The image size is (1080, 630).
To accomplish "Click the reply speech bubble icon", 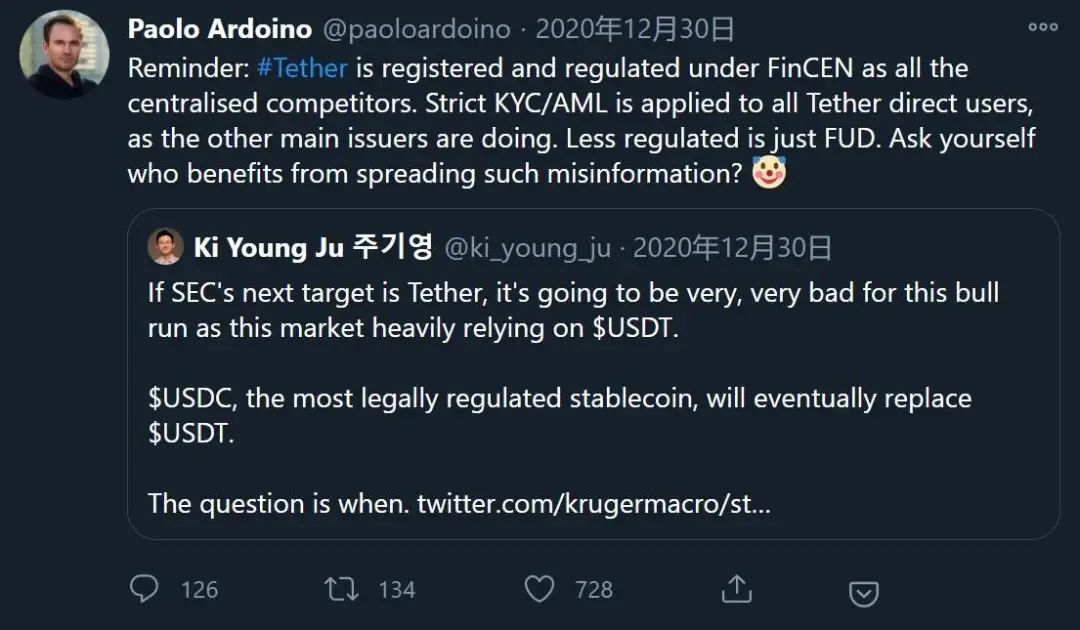I will click(x=144, y=589).
